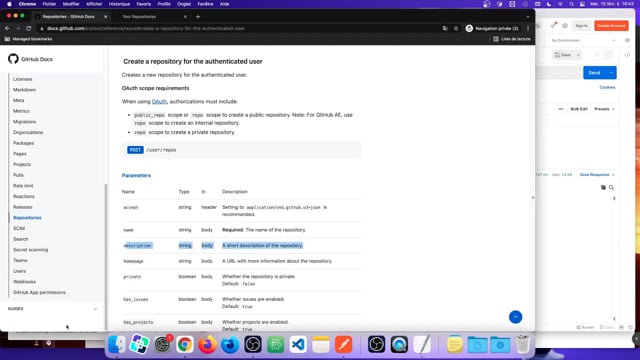This screenshot has width=640, height=360.
Task: Open the Apple menu
Action: click(x=9, y=4)
